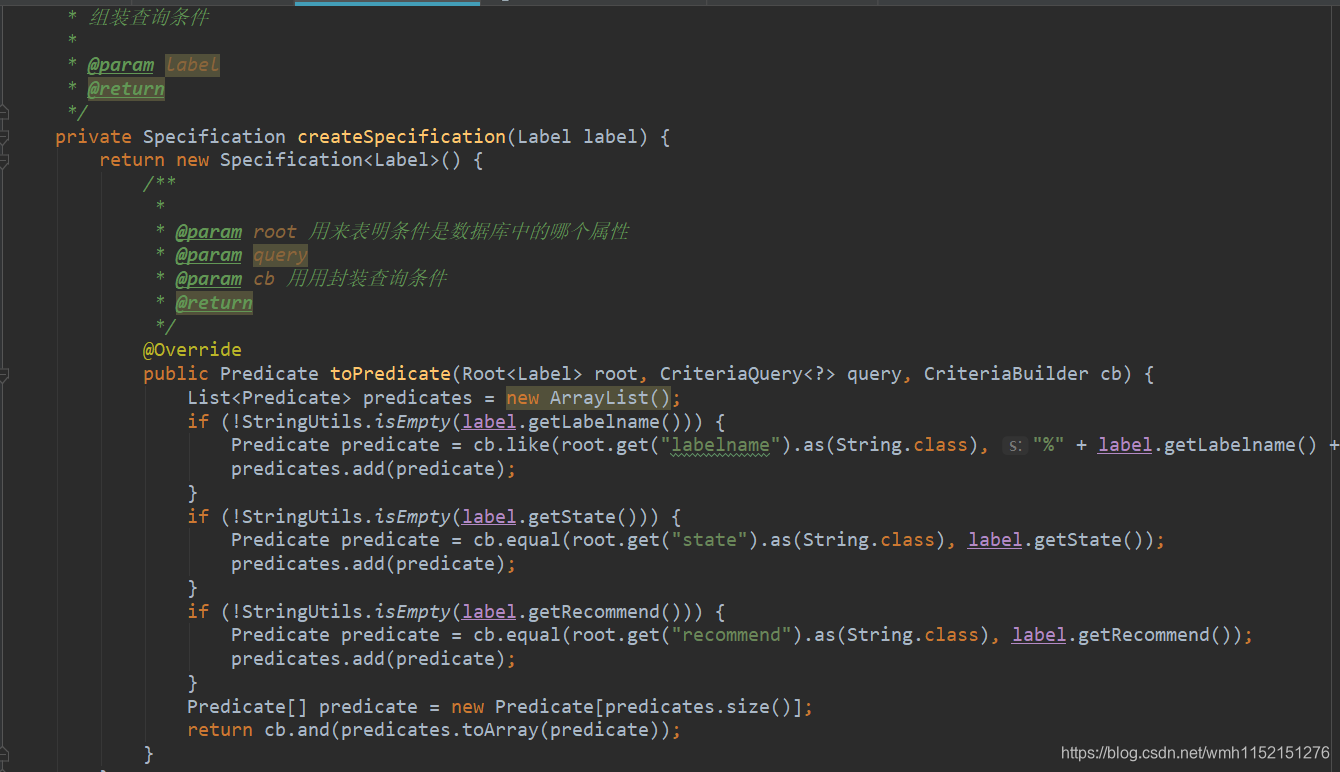1340x772 pixels.
Task: Collapse the fold marker beside createSpecification method
Action: [x=4, y=137]
